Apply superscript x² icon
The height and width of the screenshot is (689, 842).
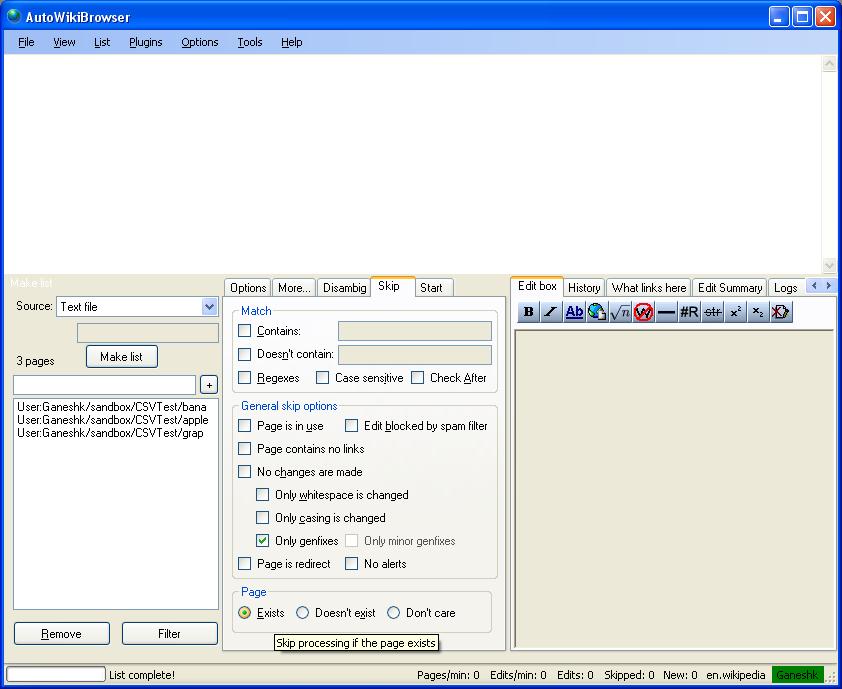pos(735,312)
